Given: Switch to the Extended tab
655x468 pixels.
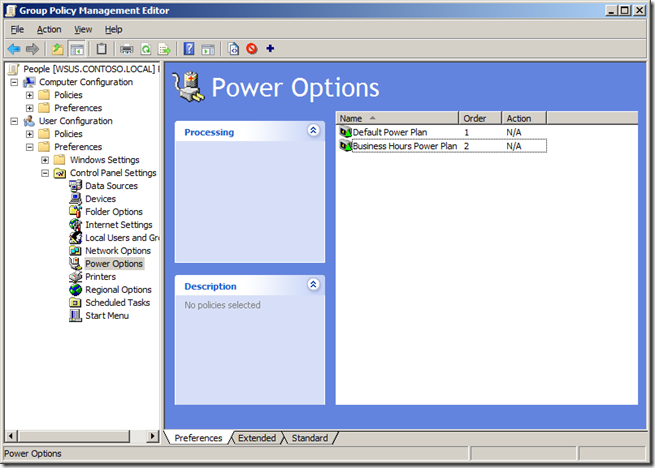Looking at the screenshot, I should (x=257, y=438).
